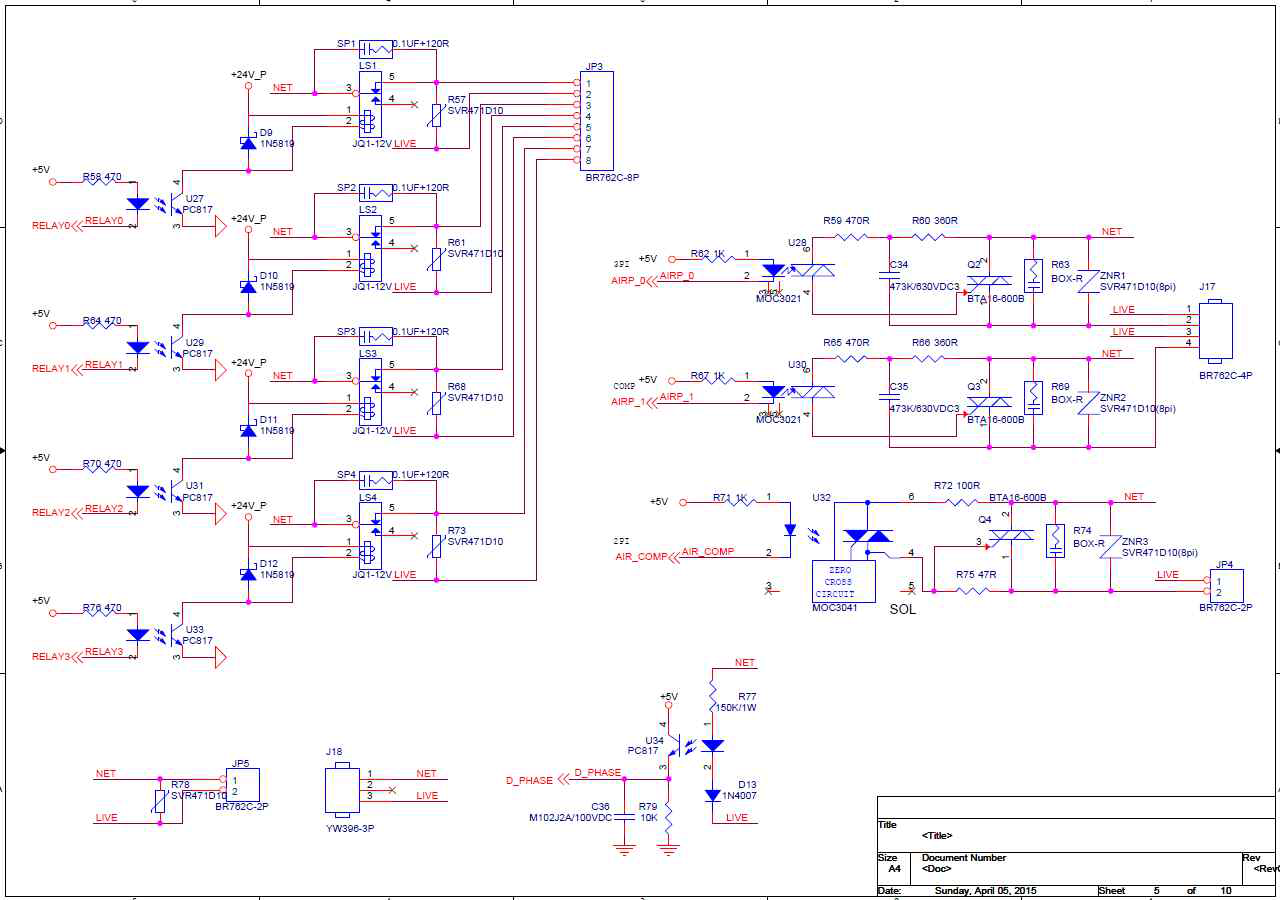Click the C34 capacitor symbol
Image resolution: width=1280 pixels, height=900 pixels.
tap(889, 274)
